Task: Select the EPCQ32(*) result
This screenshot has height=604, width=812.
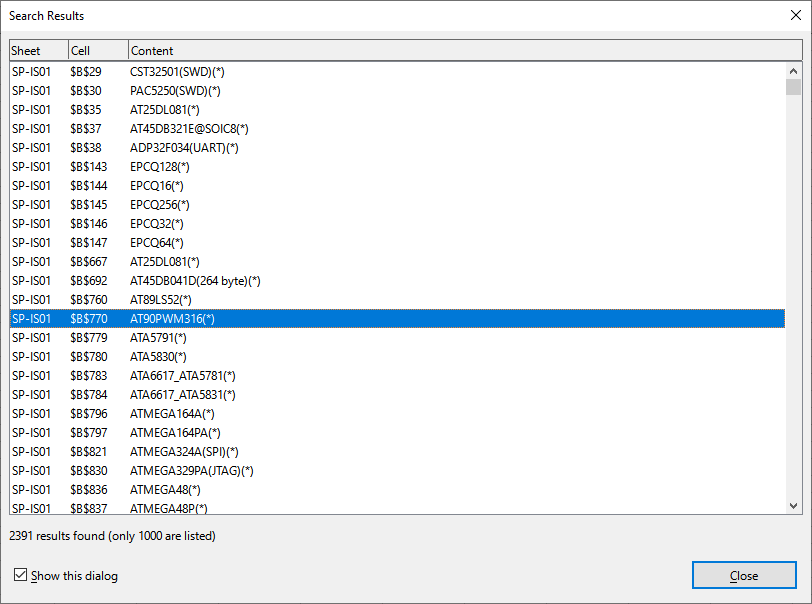Action: [397, 224]
